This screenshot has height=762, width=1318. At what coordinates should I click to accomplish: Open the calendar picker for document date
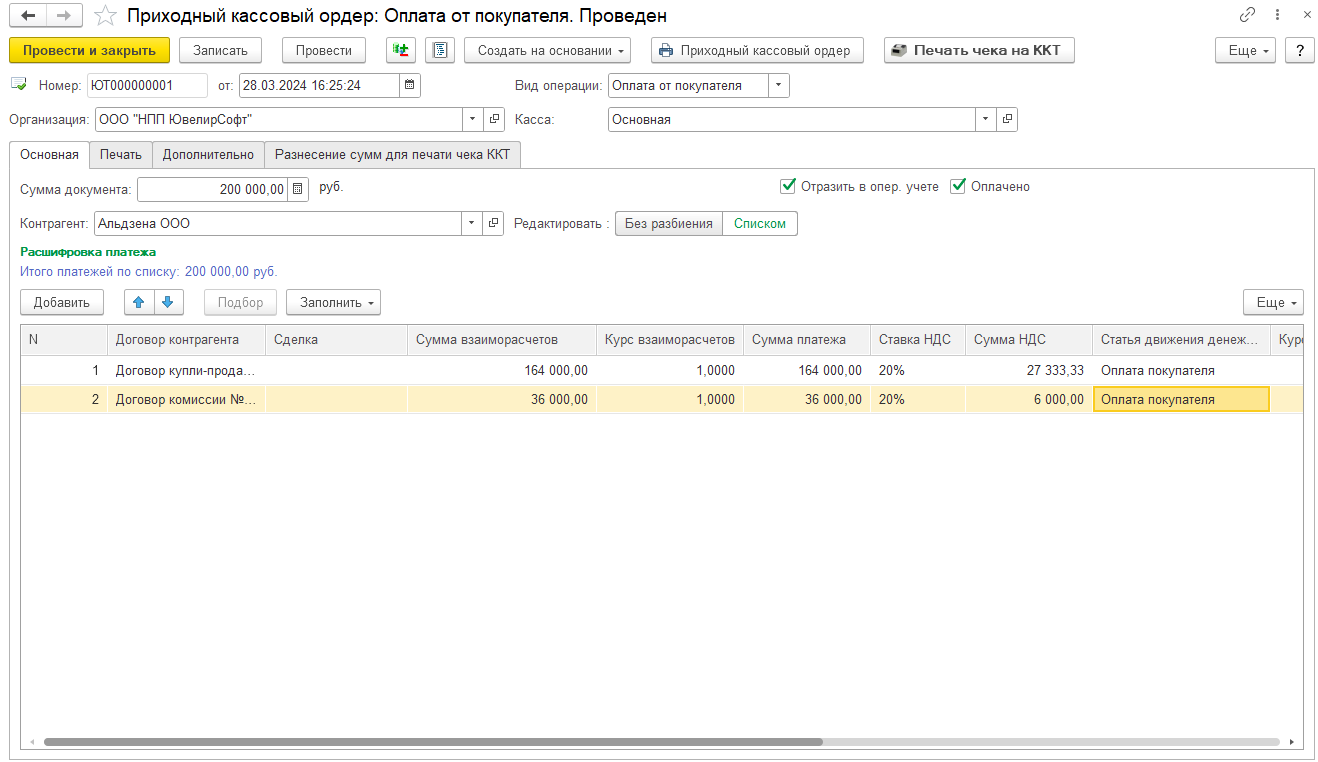[x=410, y=86]
